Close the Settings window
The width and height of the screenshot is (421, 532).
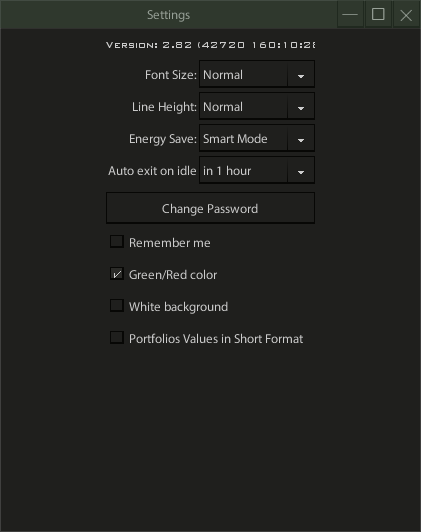pos(406,15)
